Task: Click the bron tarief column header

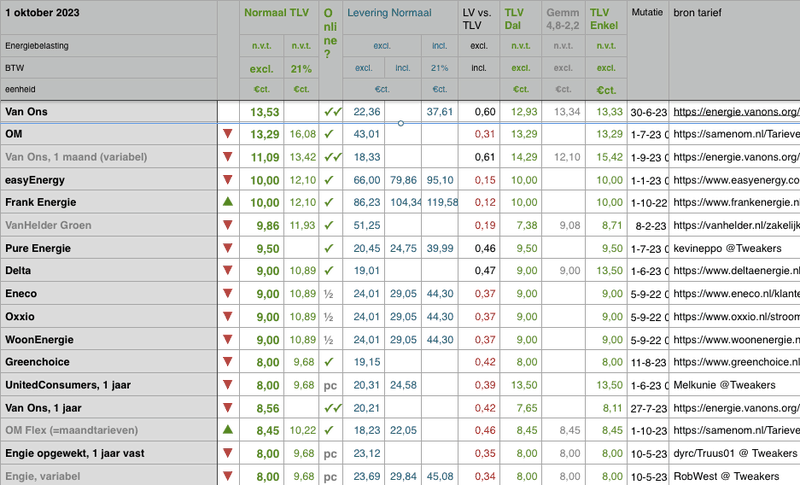Action: (697, 13)
